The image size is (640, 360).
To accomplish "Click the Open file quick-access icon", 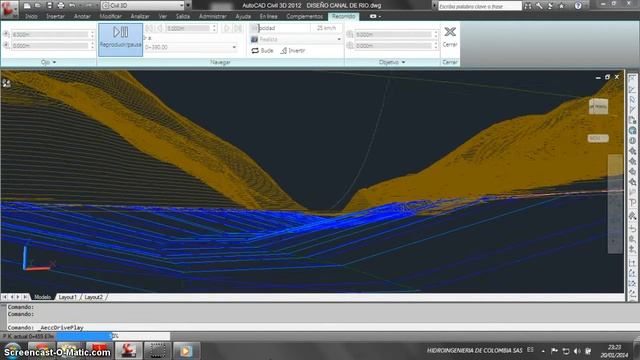I will point(38,6).
